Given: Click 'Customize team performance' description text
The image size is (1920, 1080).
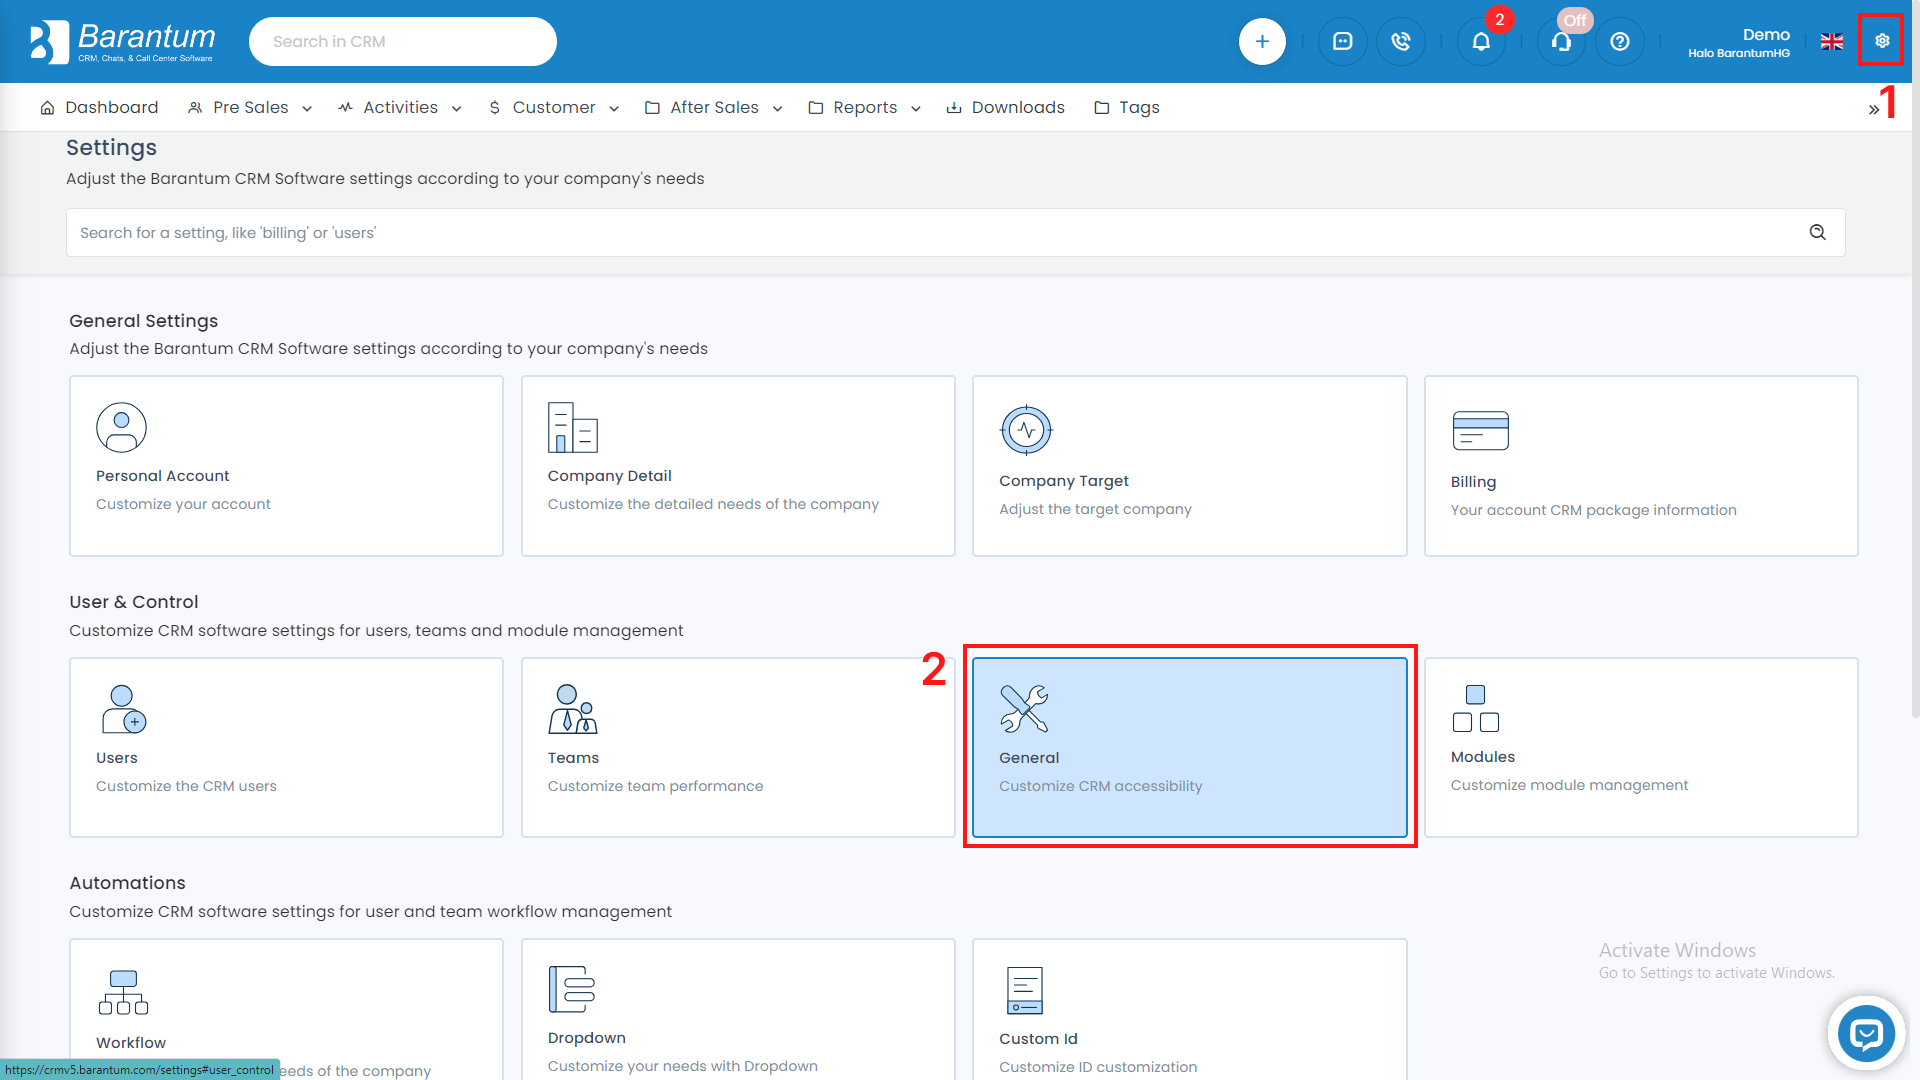Looking at the screenshot, I should coord(655,786).
